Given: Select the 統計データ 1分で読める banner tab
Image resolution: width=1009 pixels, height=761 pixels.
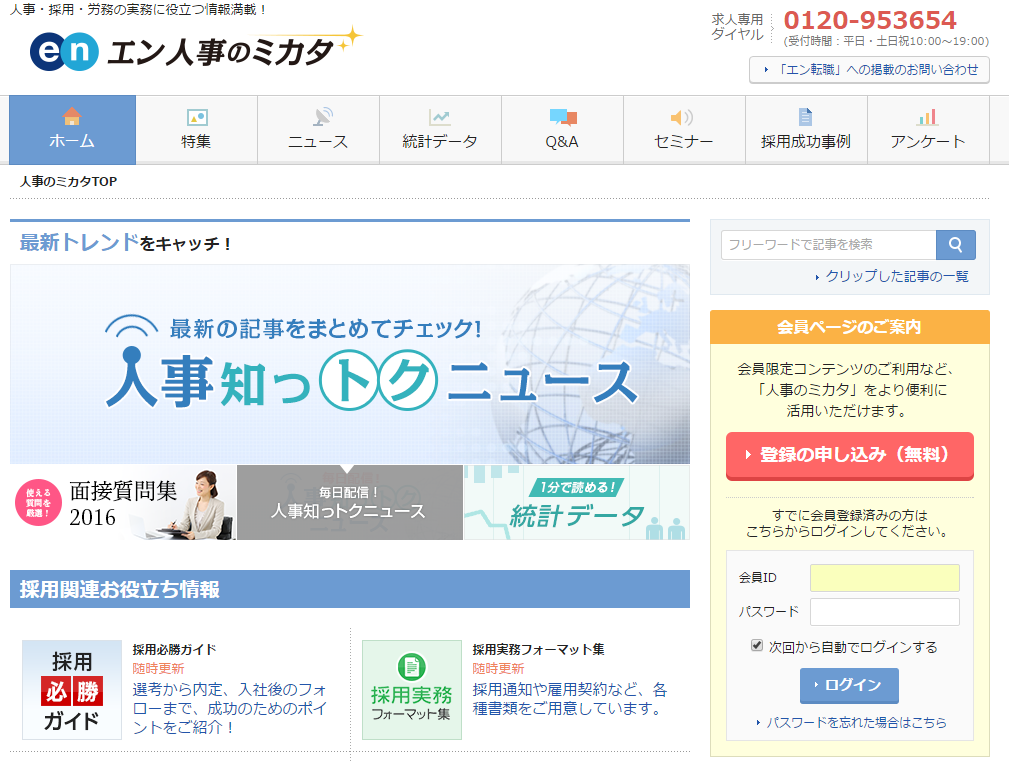Looking at the screenshot, I should [x=576, y=503].
